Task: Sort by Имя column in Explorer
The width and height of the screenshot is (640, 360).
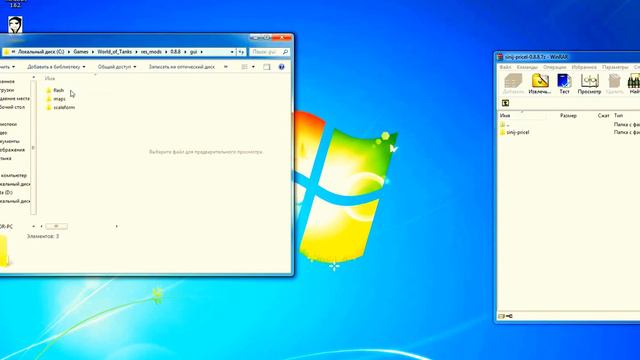Action: 50,78
